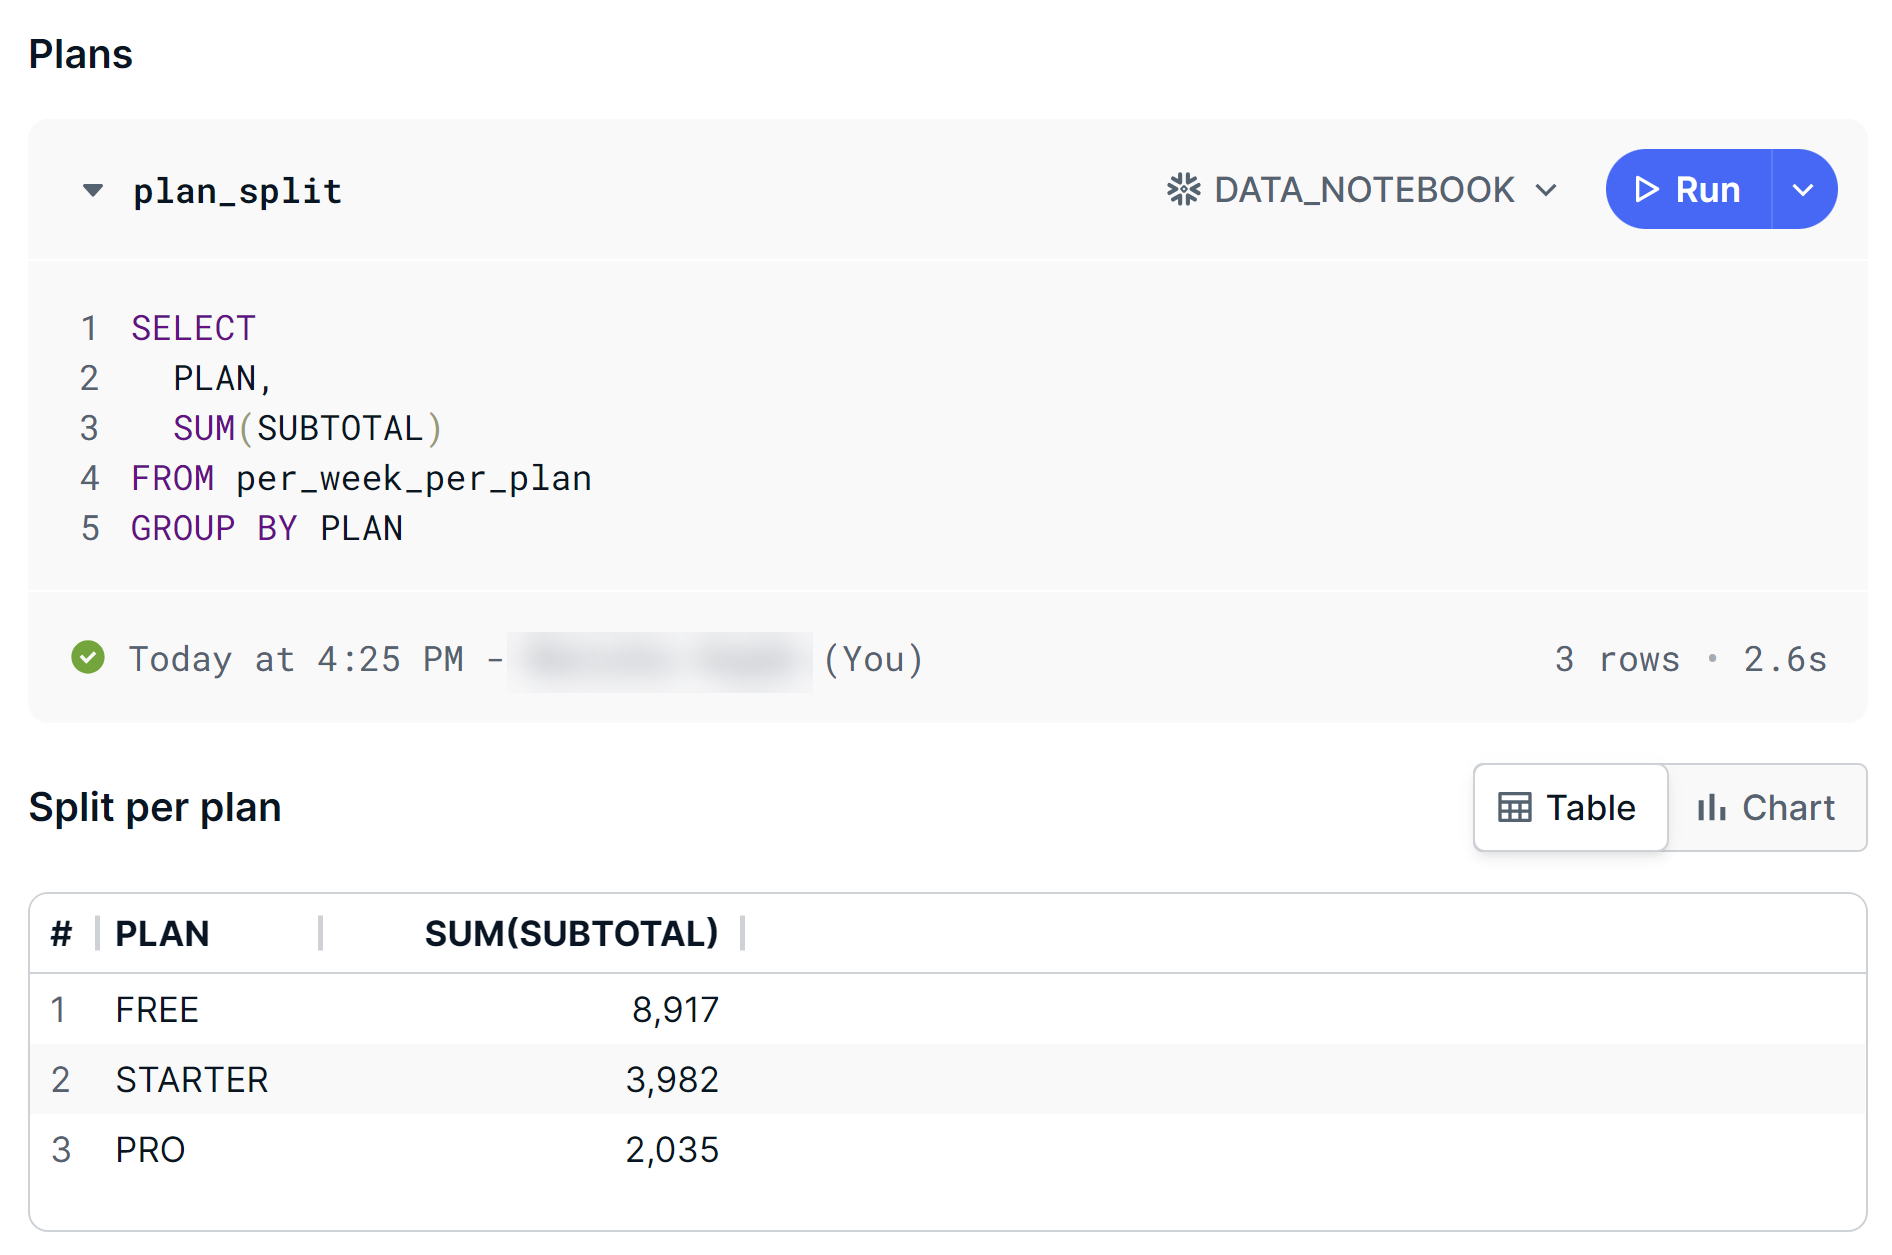
Task: Open the Run button dropdown chevron
Action: [1804, 189]
